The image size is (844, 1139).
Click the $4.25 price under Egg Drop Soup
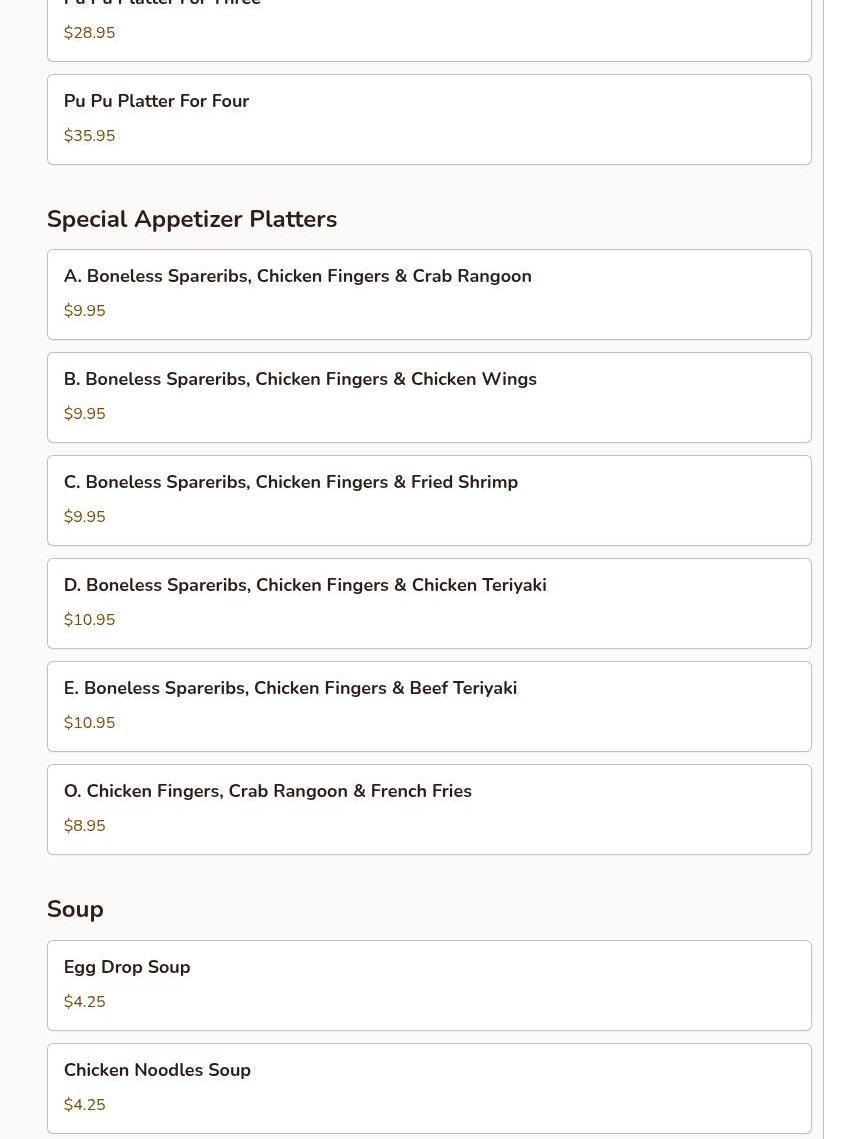click(x=84, y=1002)
